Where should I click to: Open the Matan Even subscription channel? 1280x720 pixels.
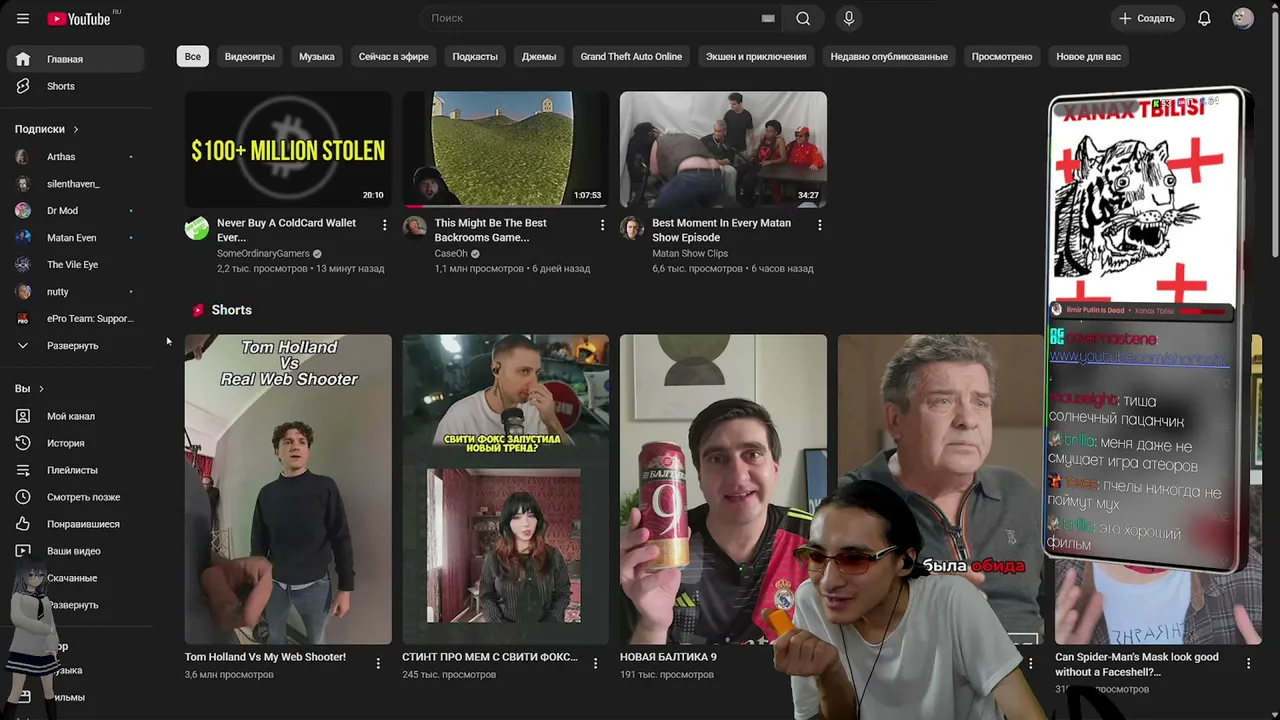pyautogui.click(x=76, y=238)
